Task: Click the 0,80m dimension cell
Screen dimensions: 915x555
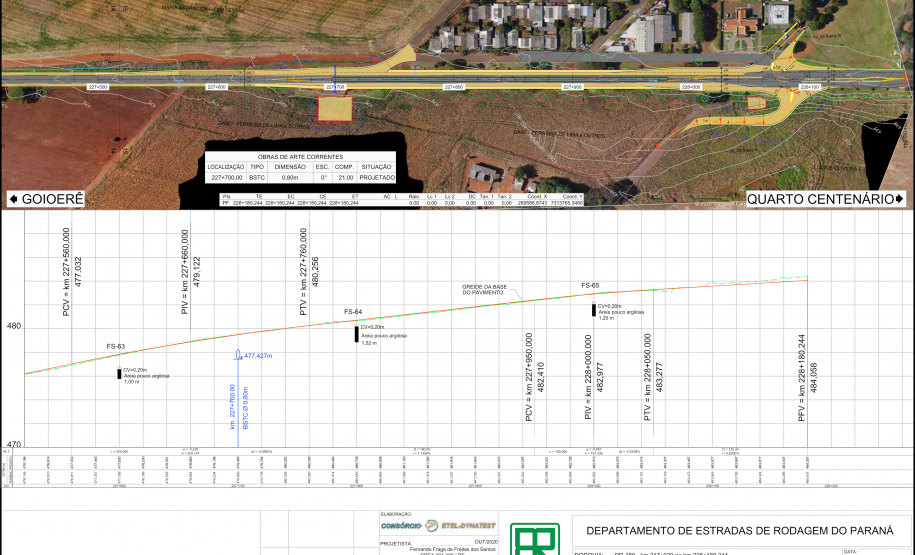Action: (290, 177)
